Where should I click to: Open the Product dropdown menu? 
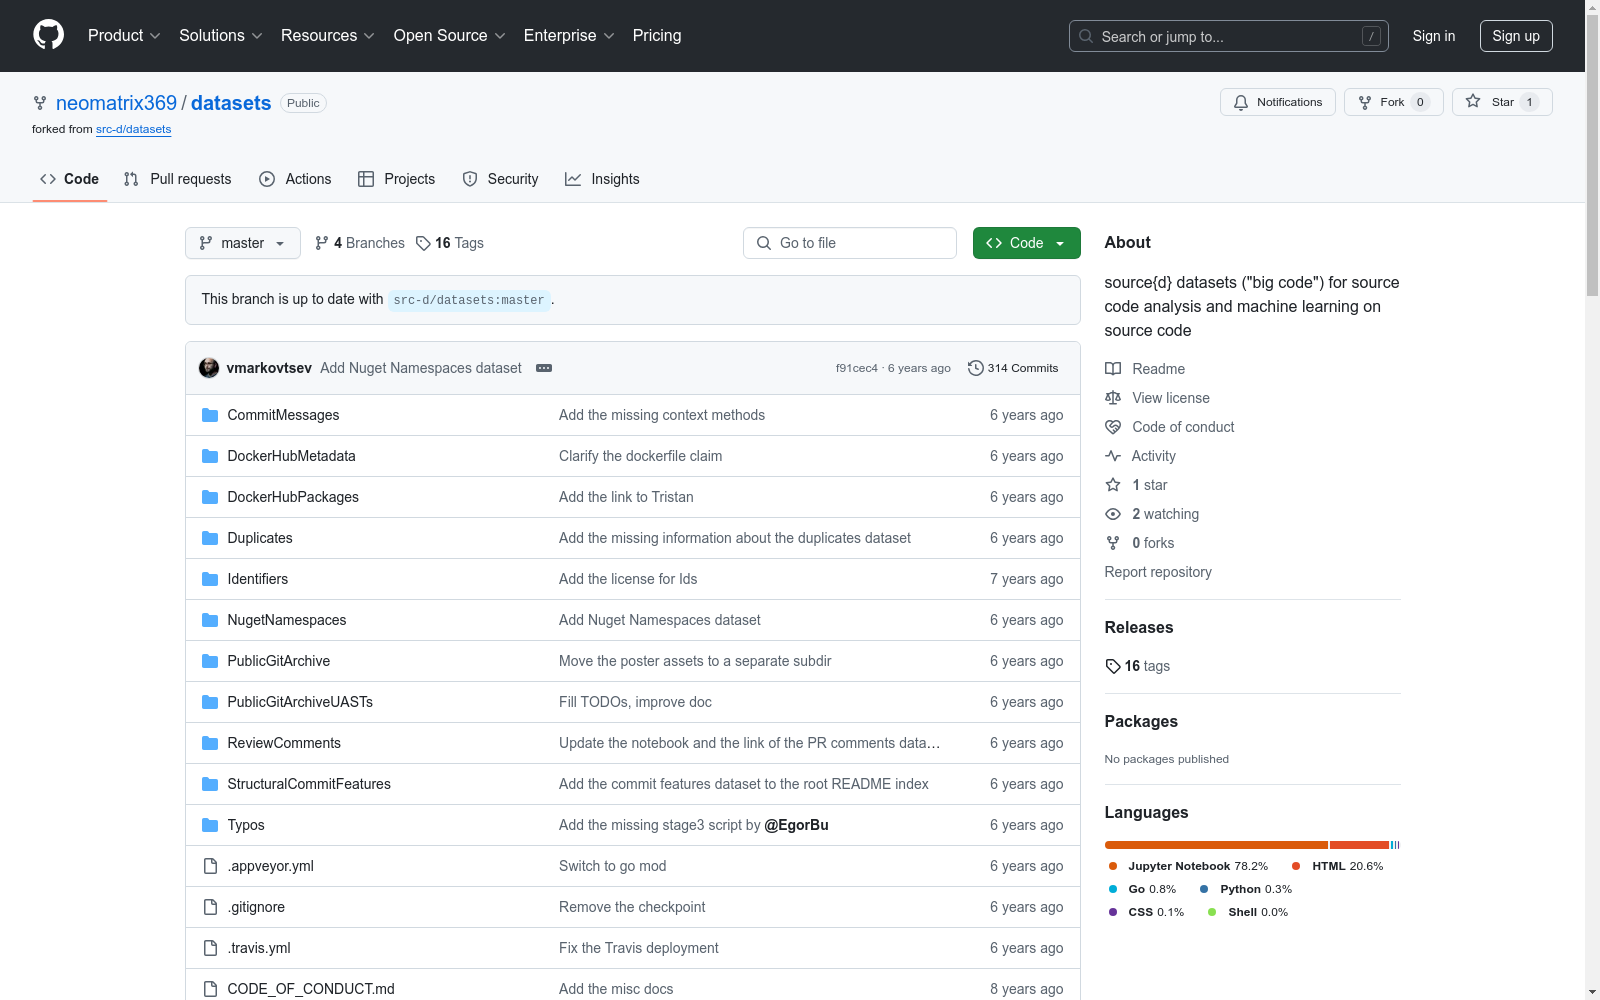coord(124,36)
